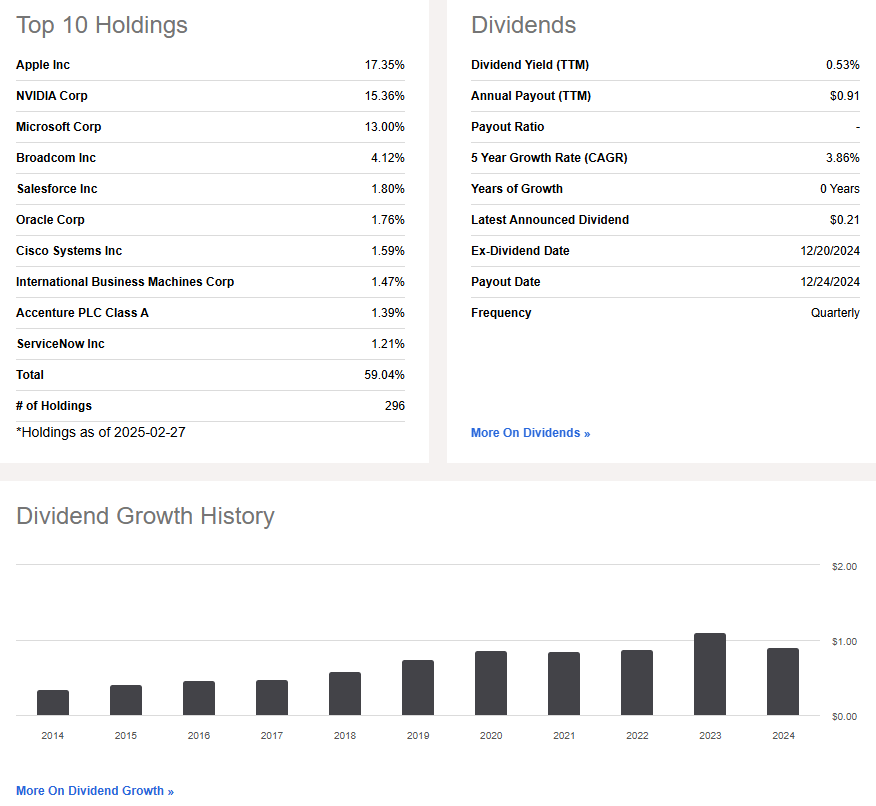Click the Broadcom Inc holding
This screenshot has width=876, height=806.
pyautogui.click(x=56, y=158)
